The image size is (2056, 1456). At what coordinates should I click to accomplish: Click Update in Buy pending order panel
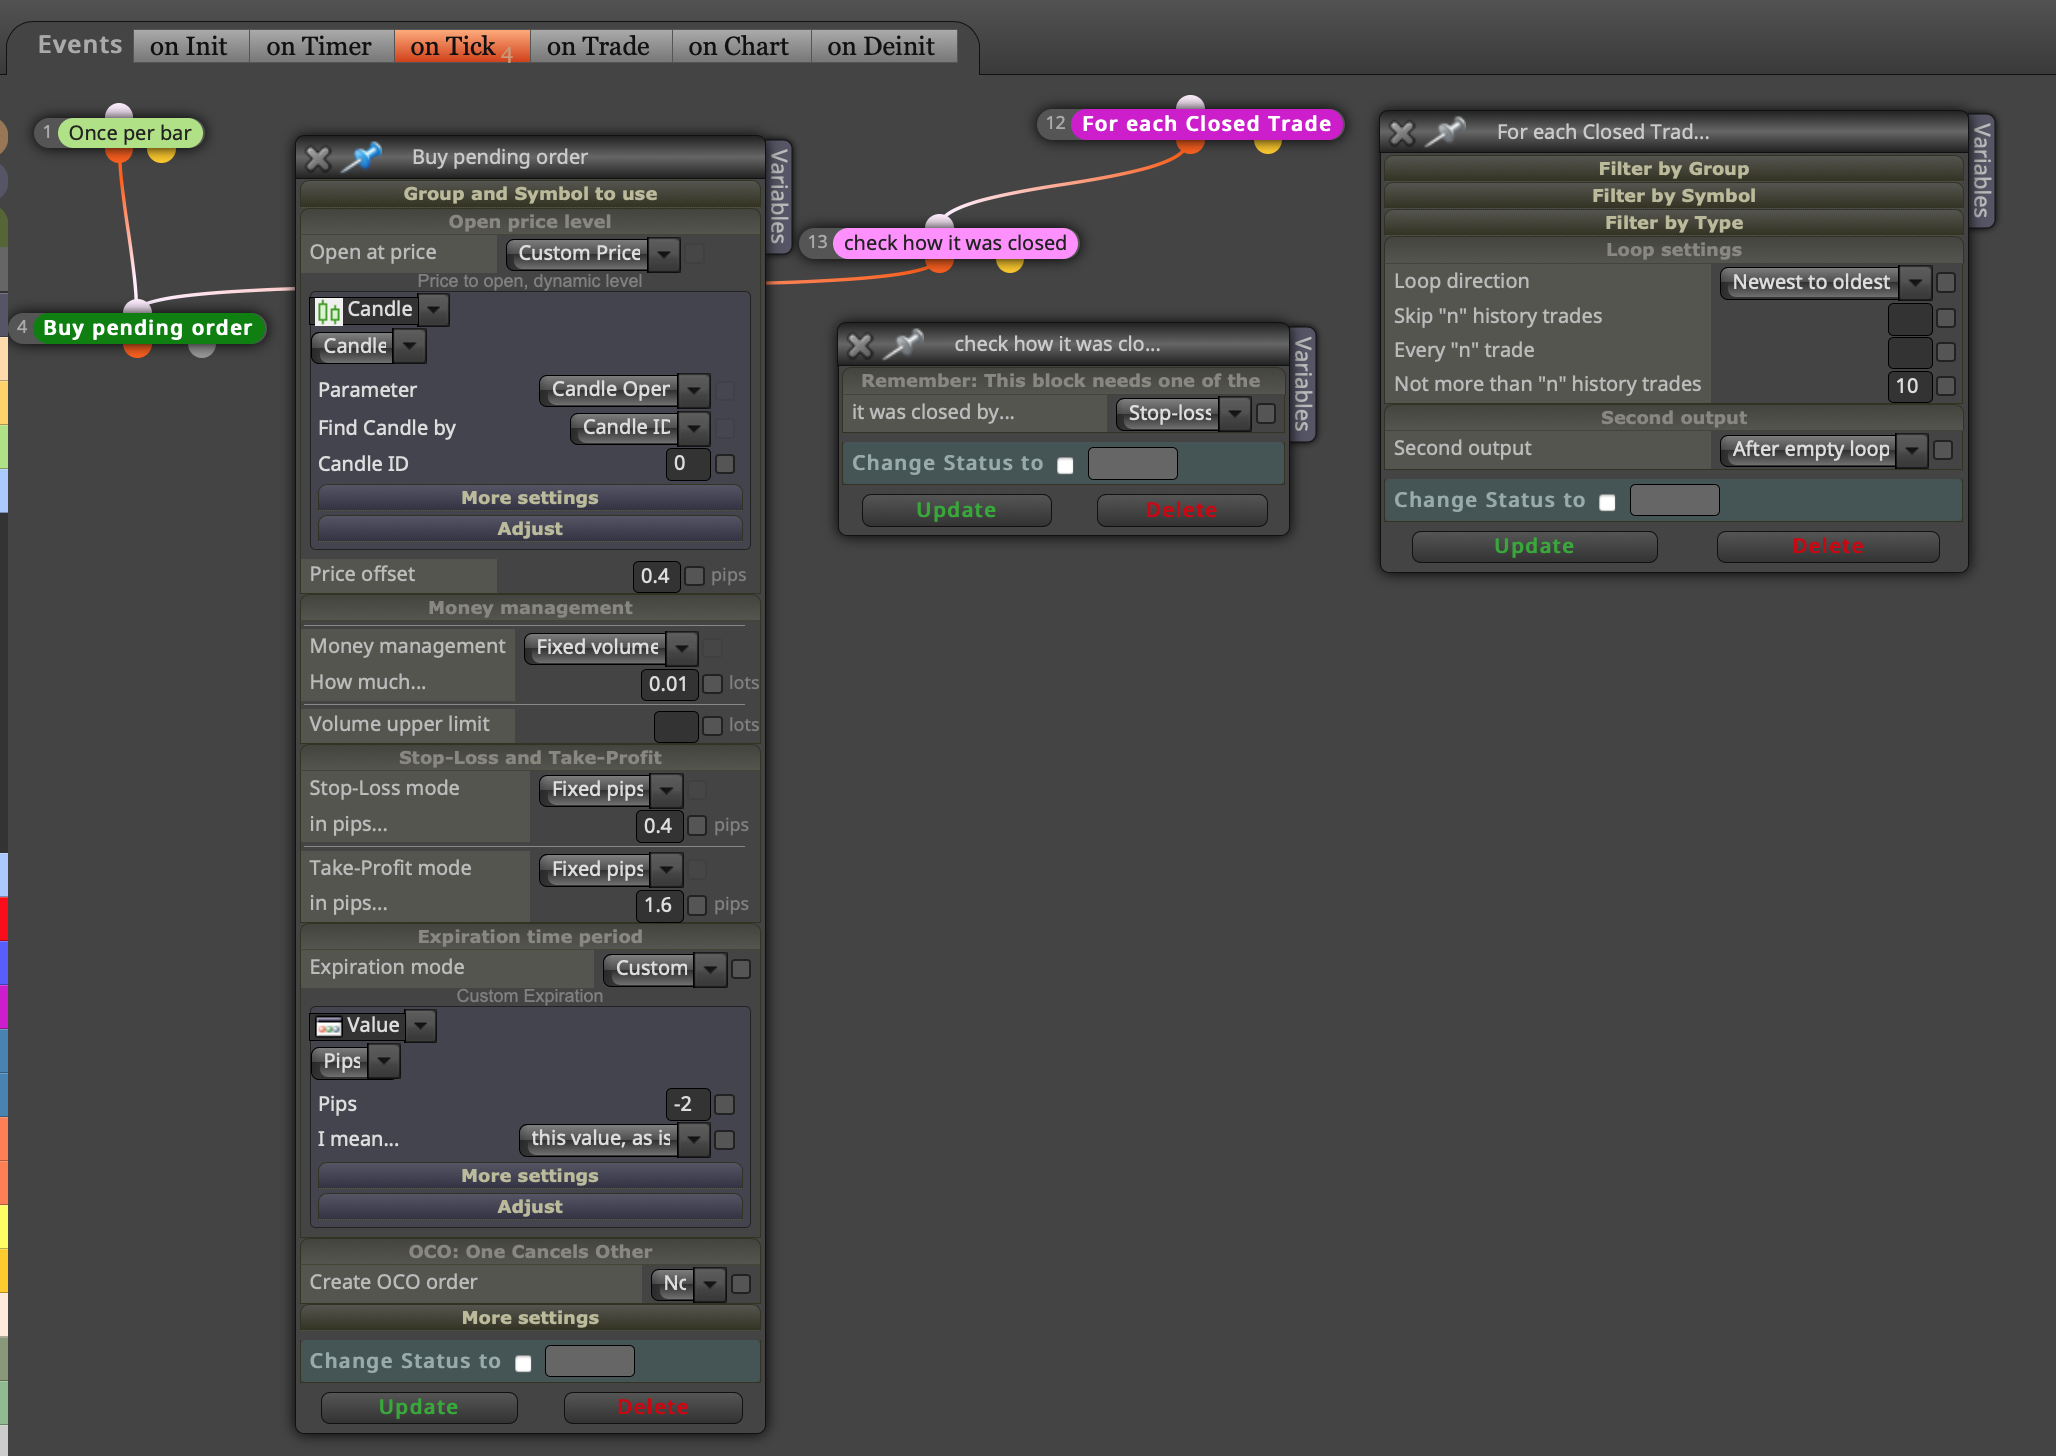pyautogui.click(x=419, y=1407)
